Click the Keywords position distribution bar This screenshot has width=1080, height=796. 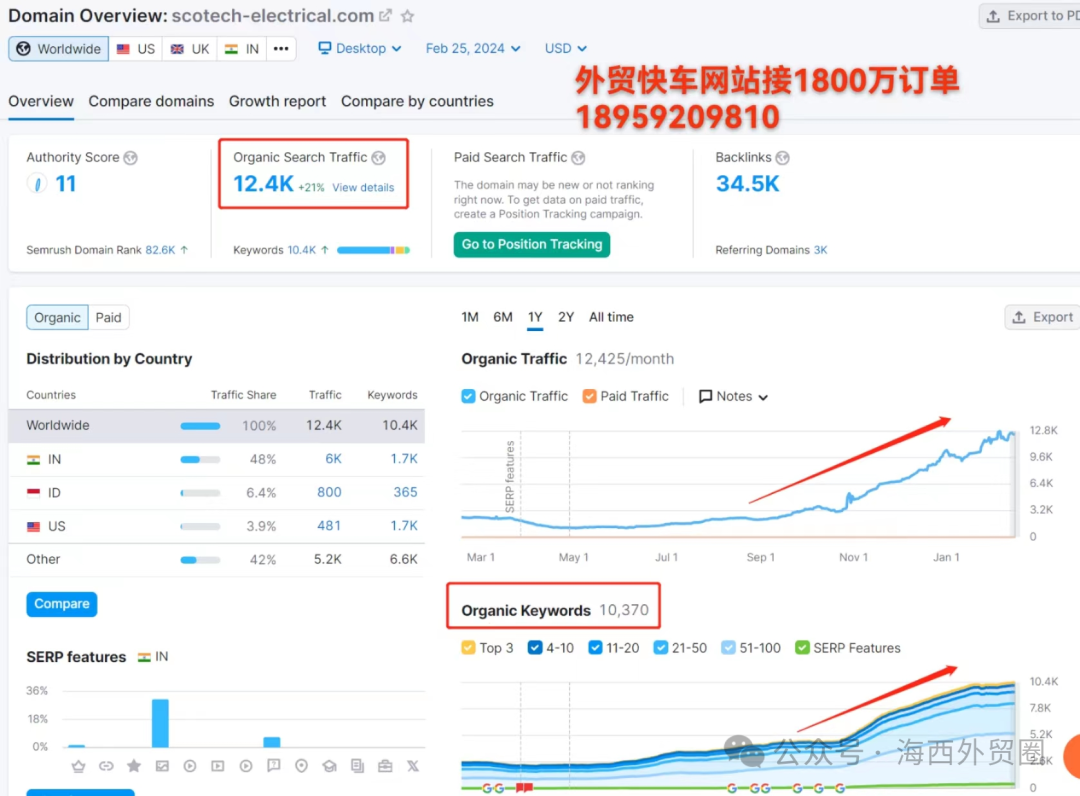[x=373, y=250]
